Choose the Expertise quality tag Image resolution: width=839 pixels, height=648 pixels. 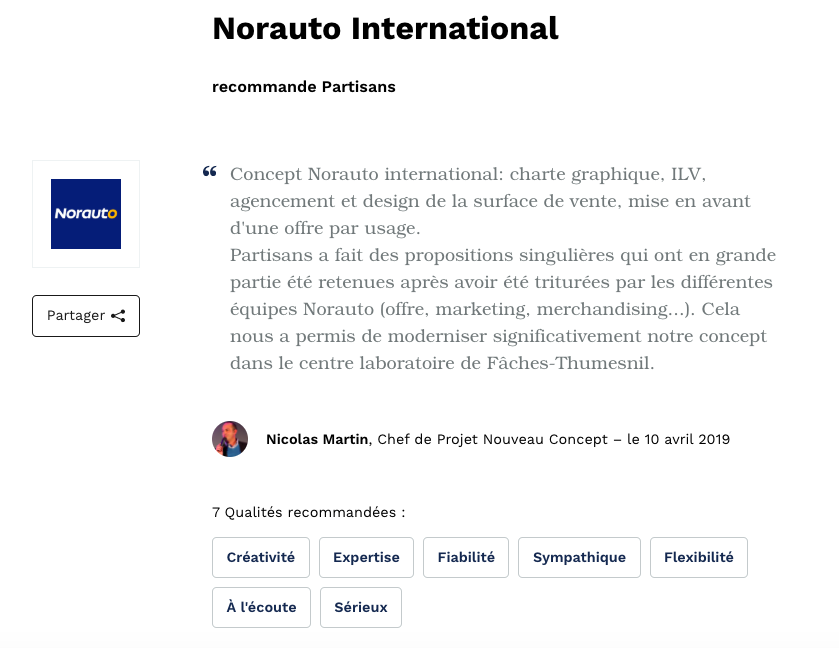click(366, 558)
